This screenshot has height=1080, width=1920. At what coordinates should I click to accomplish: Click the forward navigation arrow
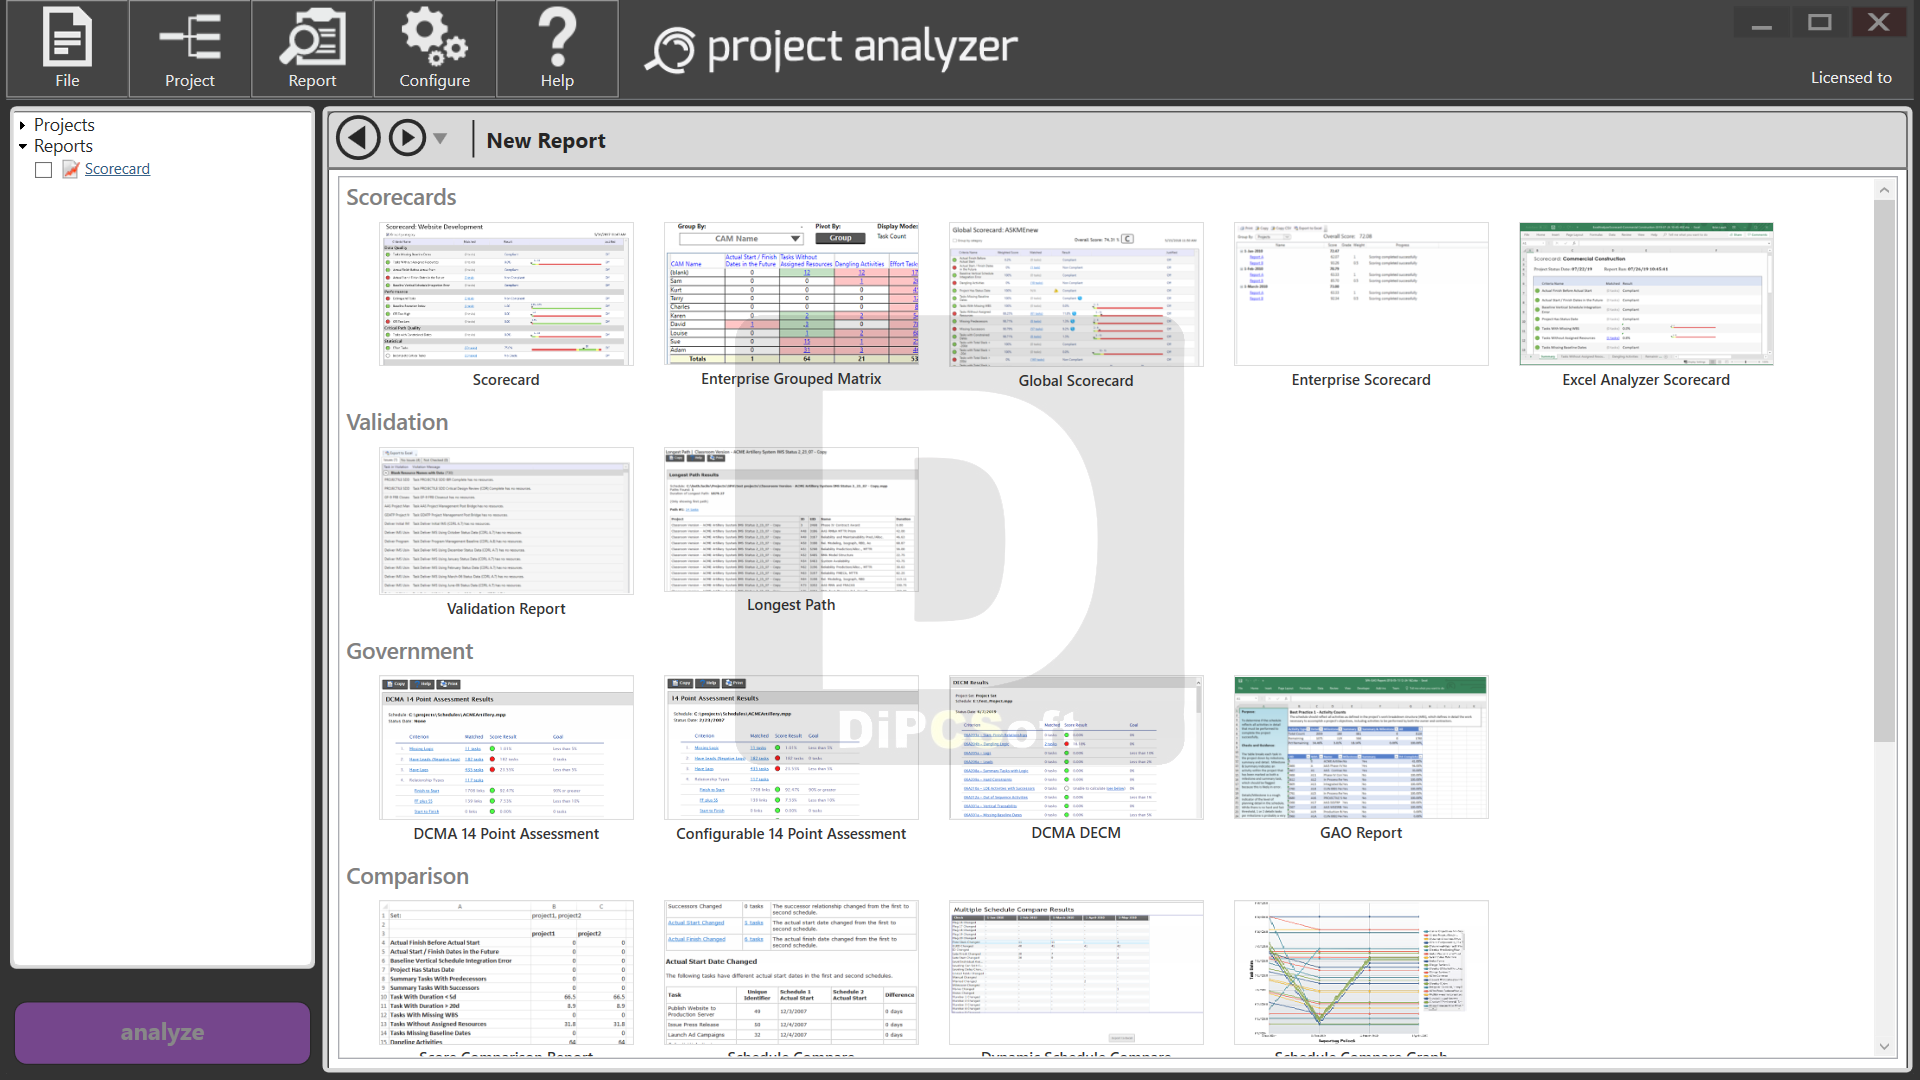click(407, 138)
